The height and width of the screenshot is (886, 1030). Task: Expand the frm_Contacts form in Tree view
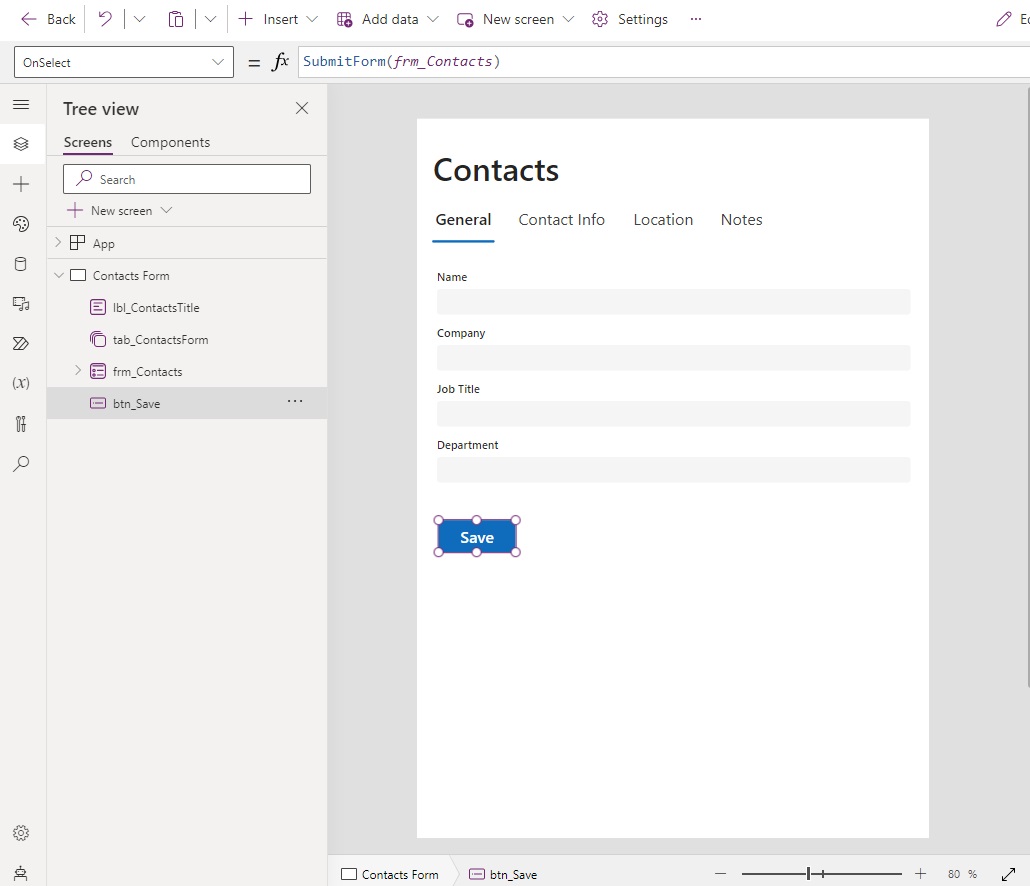(78, 371)
